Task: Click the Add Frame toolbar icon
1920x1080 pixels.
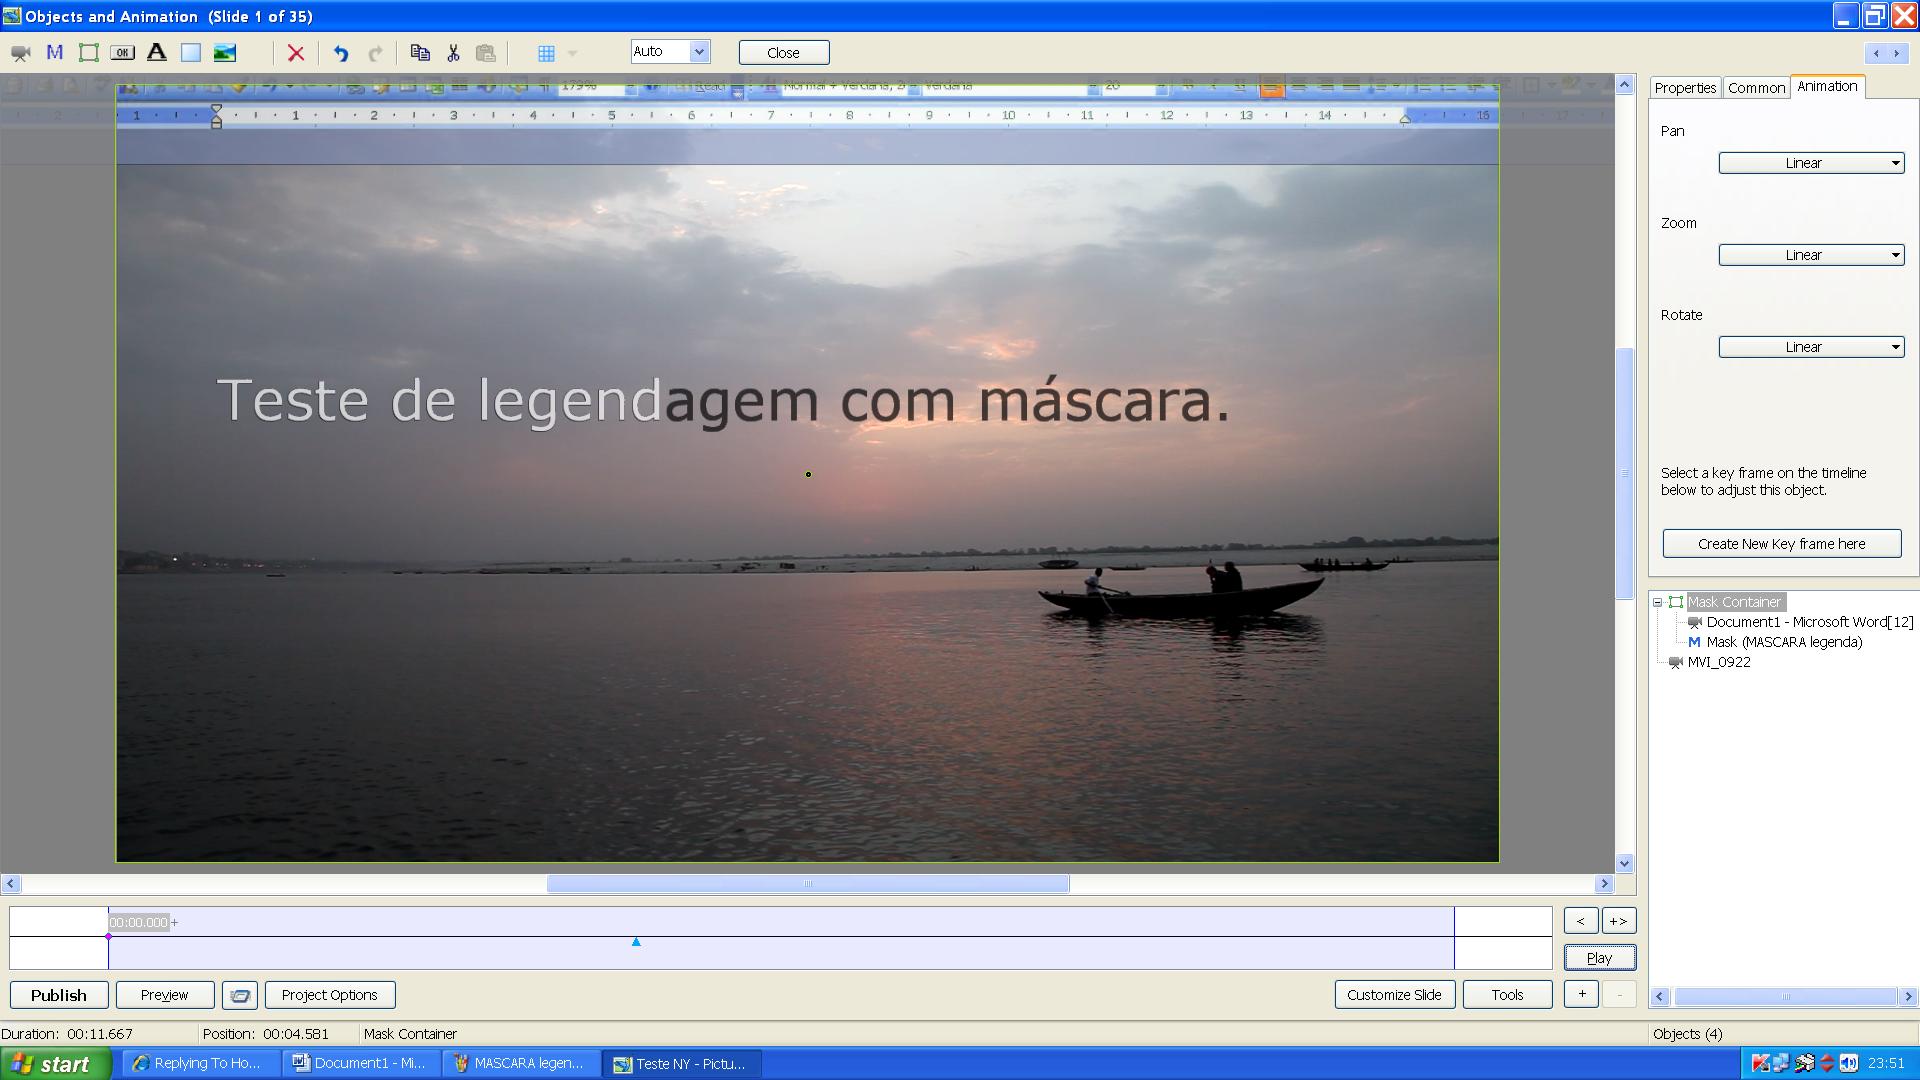Action: (89, 53)
